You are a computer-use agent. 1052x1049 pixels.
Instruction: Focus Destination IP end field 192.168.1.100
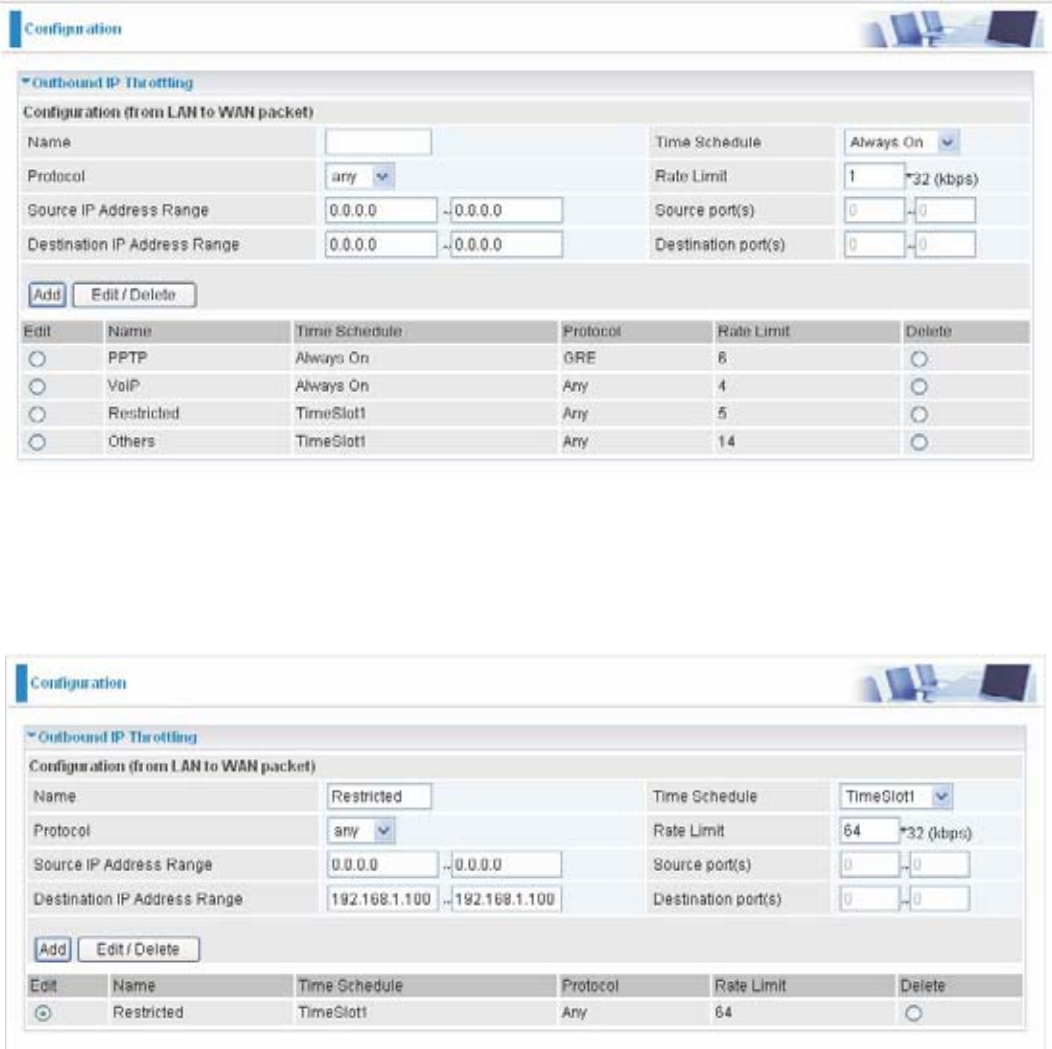click(507, 899)
